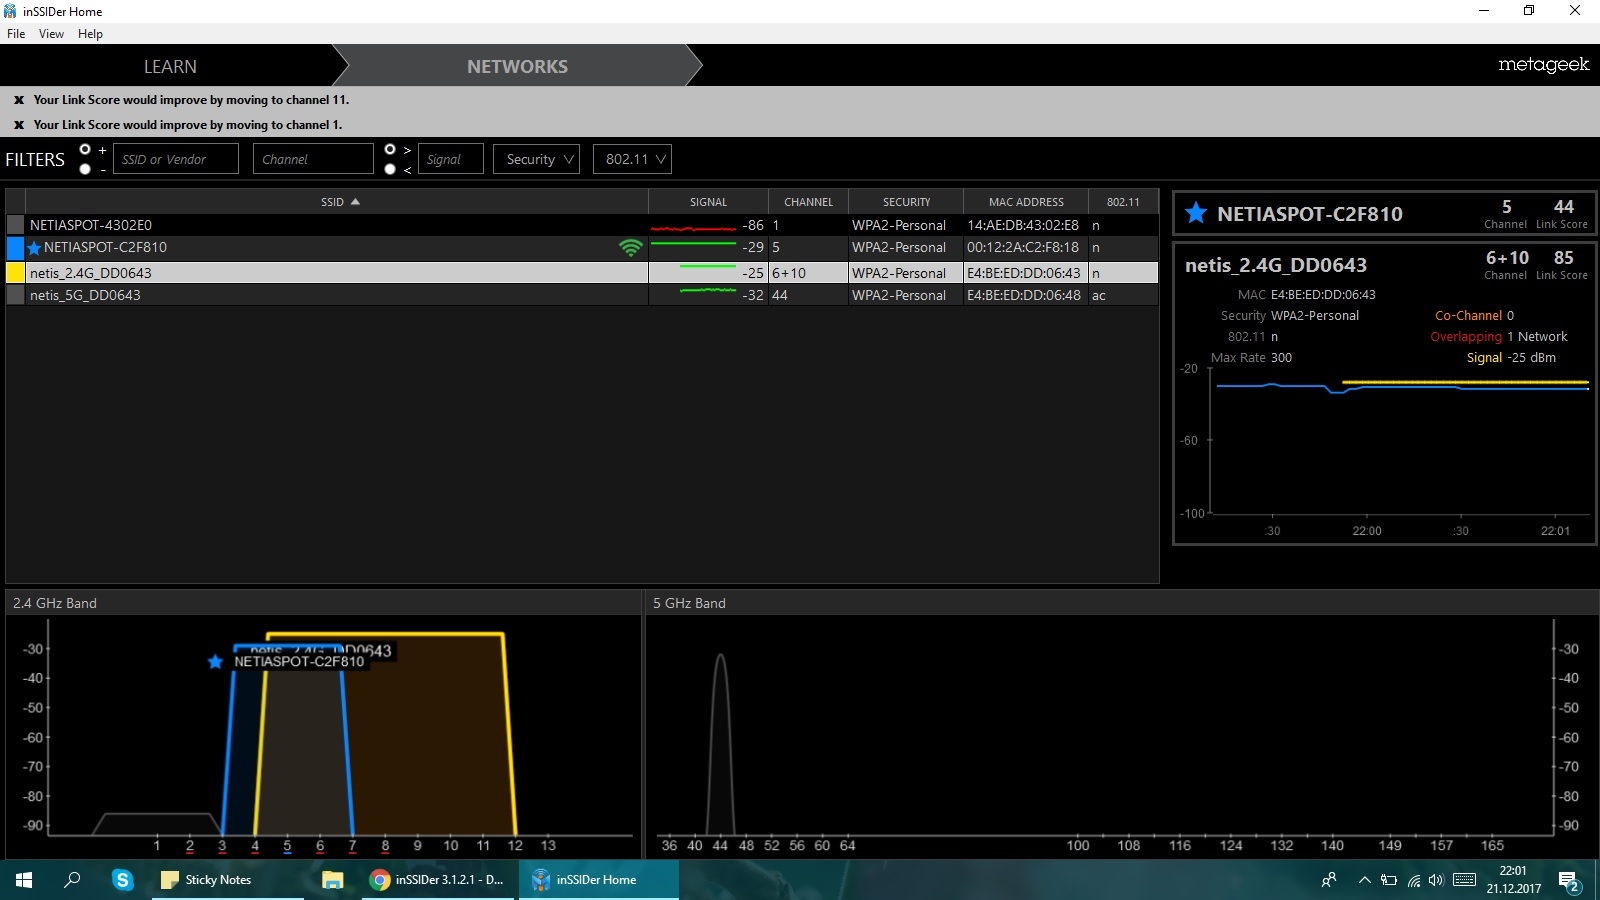Open the network Wi-Fi tray icon
Screen dimensions: 1600x900
point(1414,880)
